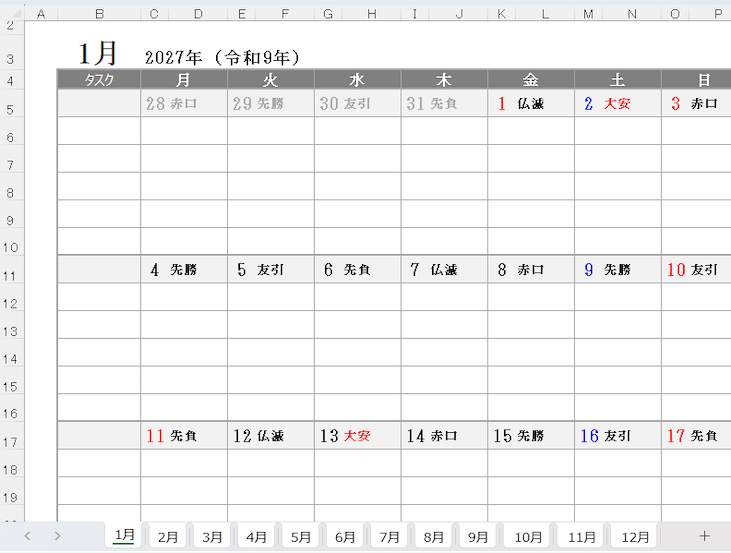Click the next sheet navigation arrow
This screenshot has width=731, height=553.
pyautogui.click(x=57, y=536)
